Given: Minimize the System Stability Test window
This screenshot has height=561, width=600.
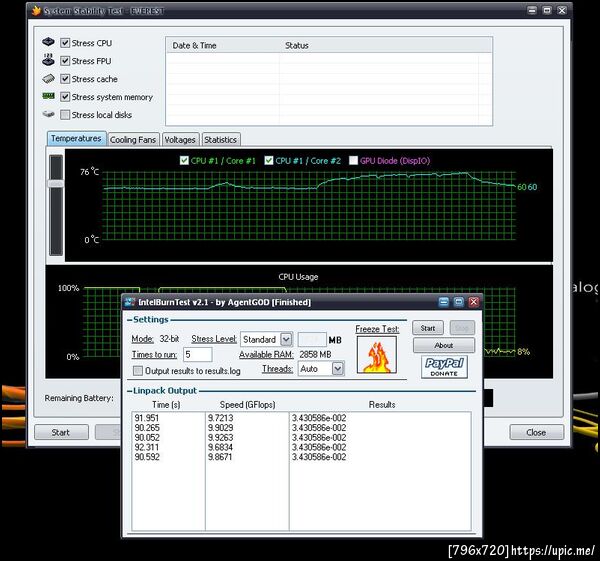Looking at the screenshot, I should tap(532, 10).
